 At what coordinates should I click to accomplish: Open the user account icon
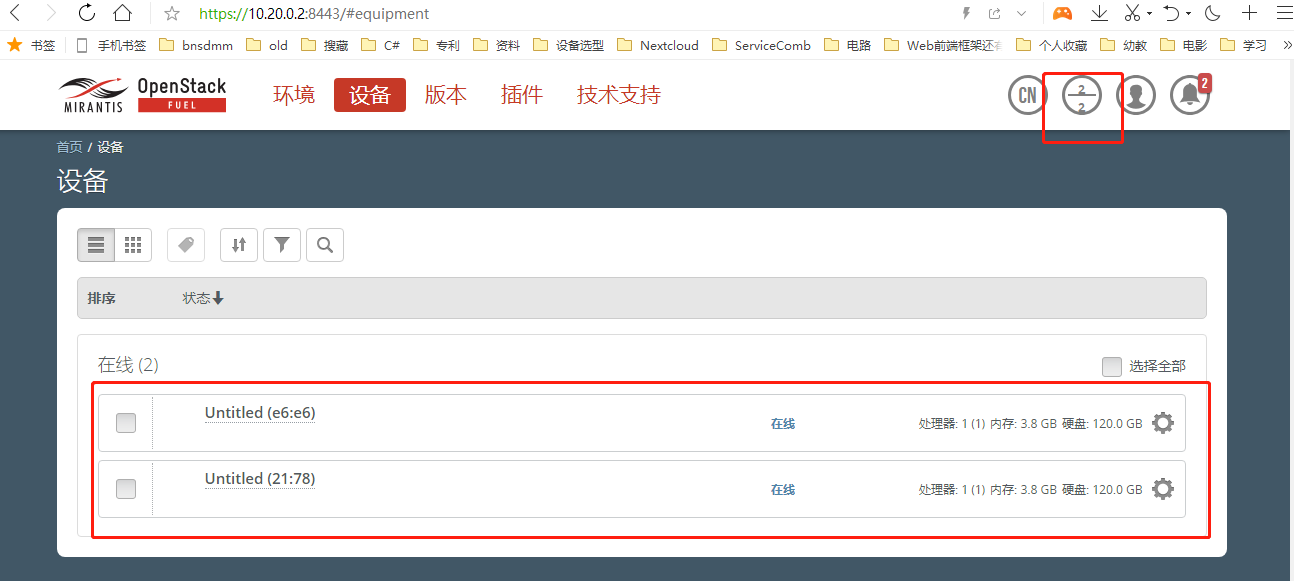click(x=1135, y=95)
